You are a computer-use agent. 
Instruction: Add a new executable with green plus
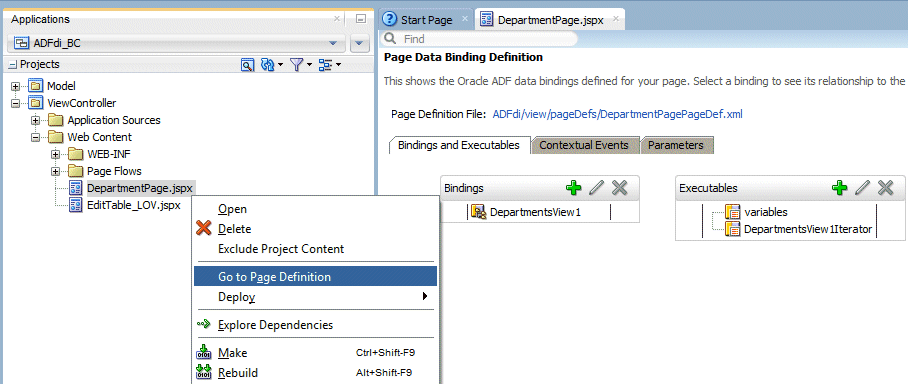[x=839, y=188]
